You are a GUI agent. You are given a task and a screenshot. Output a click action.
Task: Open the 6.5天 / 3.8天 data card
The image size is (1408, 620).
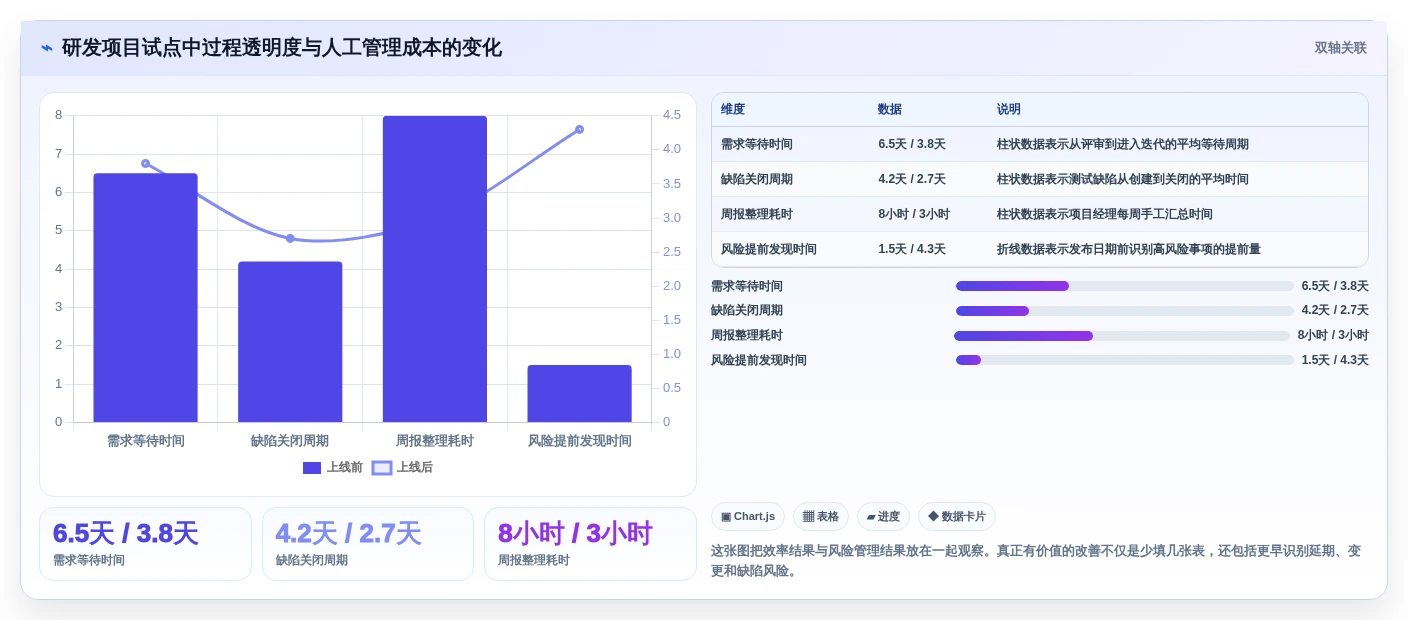(145, 544)
